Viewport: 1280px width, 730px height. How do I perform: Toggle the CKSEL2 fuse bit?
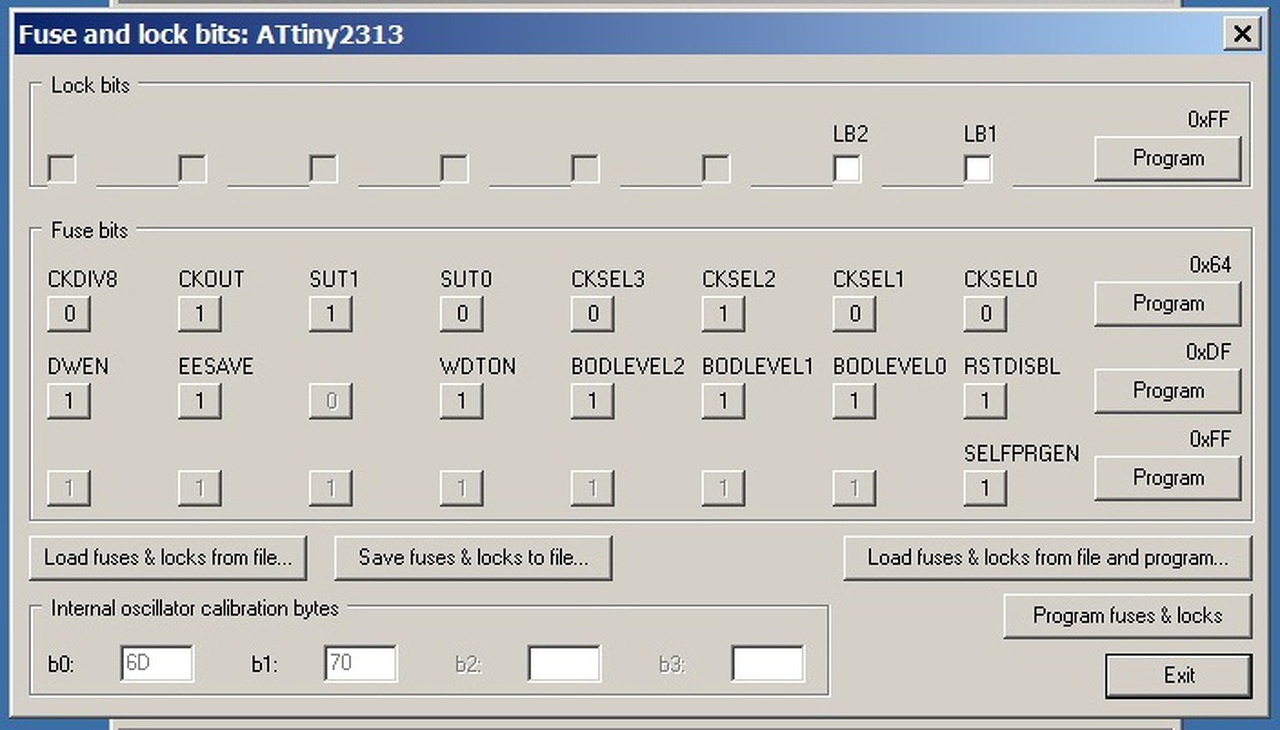click(724, 314)
